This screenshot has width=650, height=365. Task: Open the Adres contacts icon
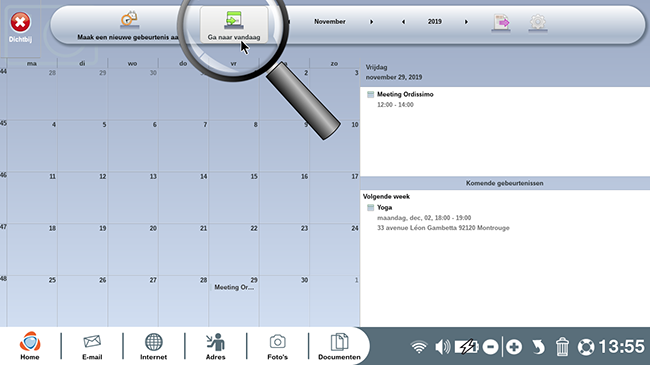pos(216,347)
